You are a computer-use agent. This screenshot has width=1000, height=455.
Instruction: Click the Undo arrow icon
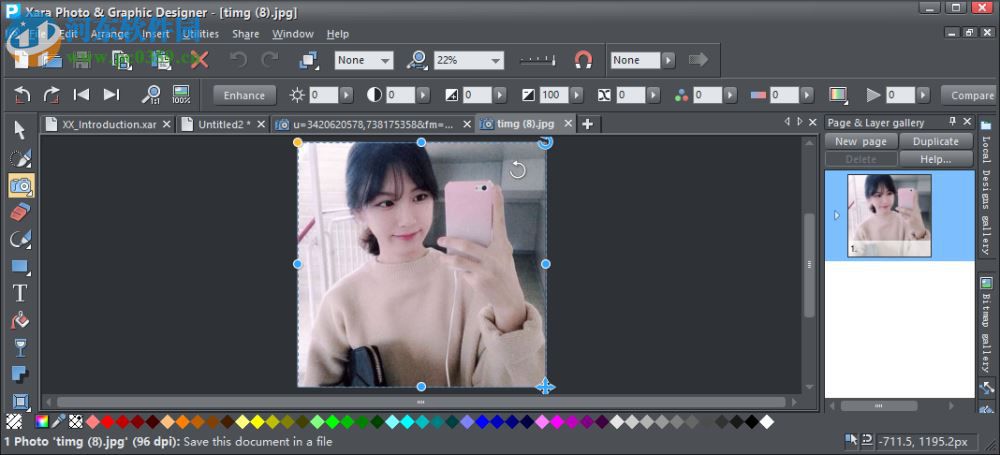click(238, 60)
